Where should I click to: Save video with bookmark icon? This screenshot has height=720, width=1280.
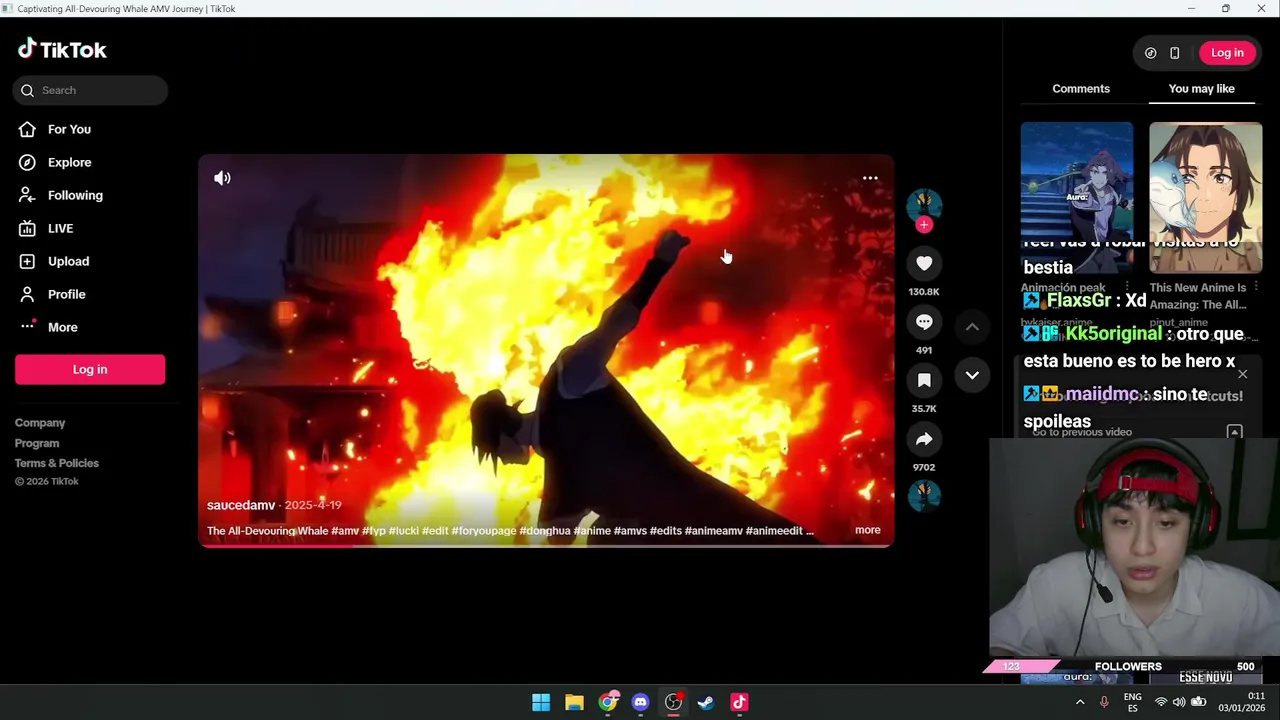pos(924,380)
